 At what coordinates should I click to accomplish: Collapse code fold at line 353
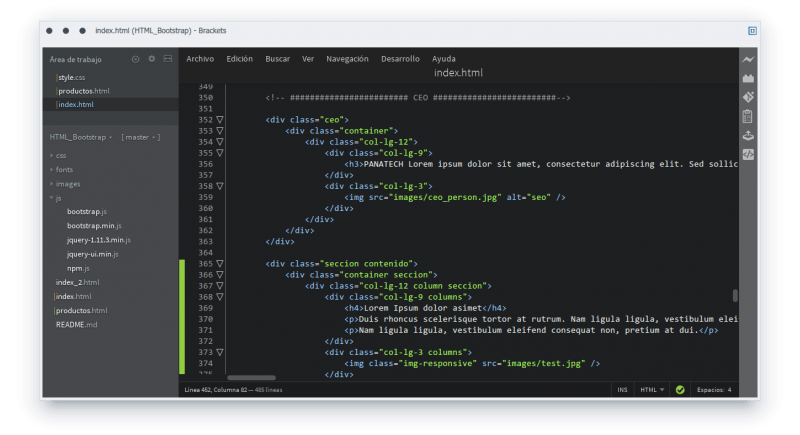point(220,131)
